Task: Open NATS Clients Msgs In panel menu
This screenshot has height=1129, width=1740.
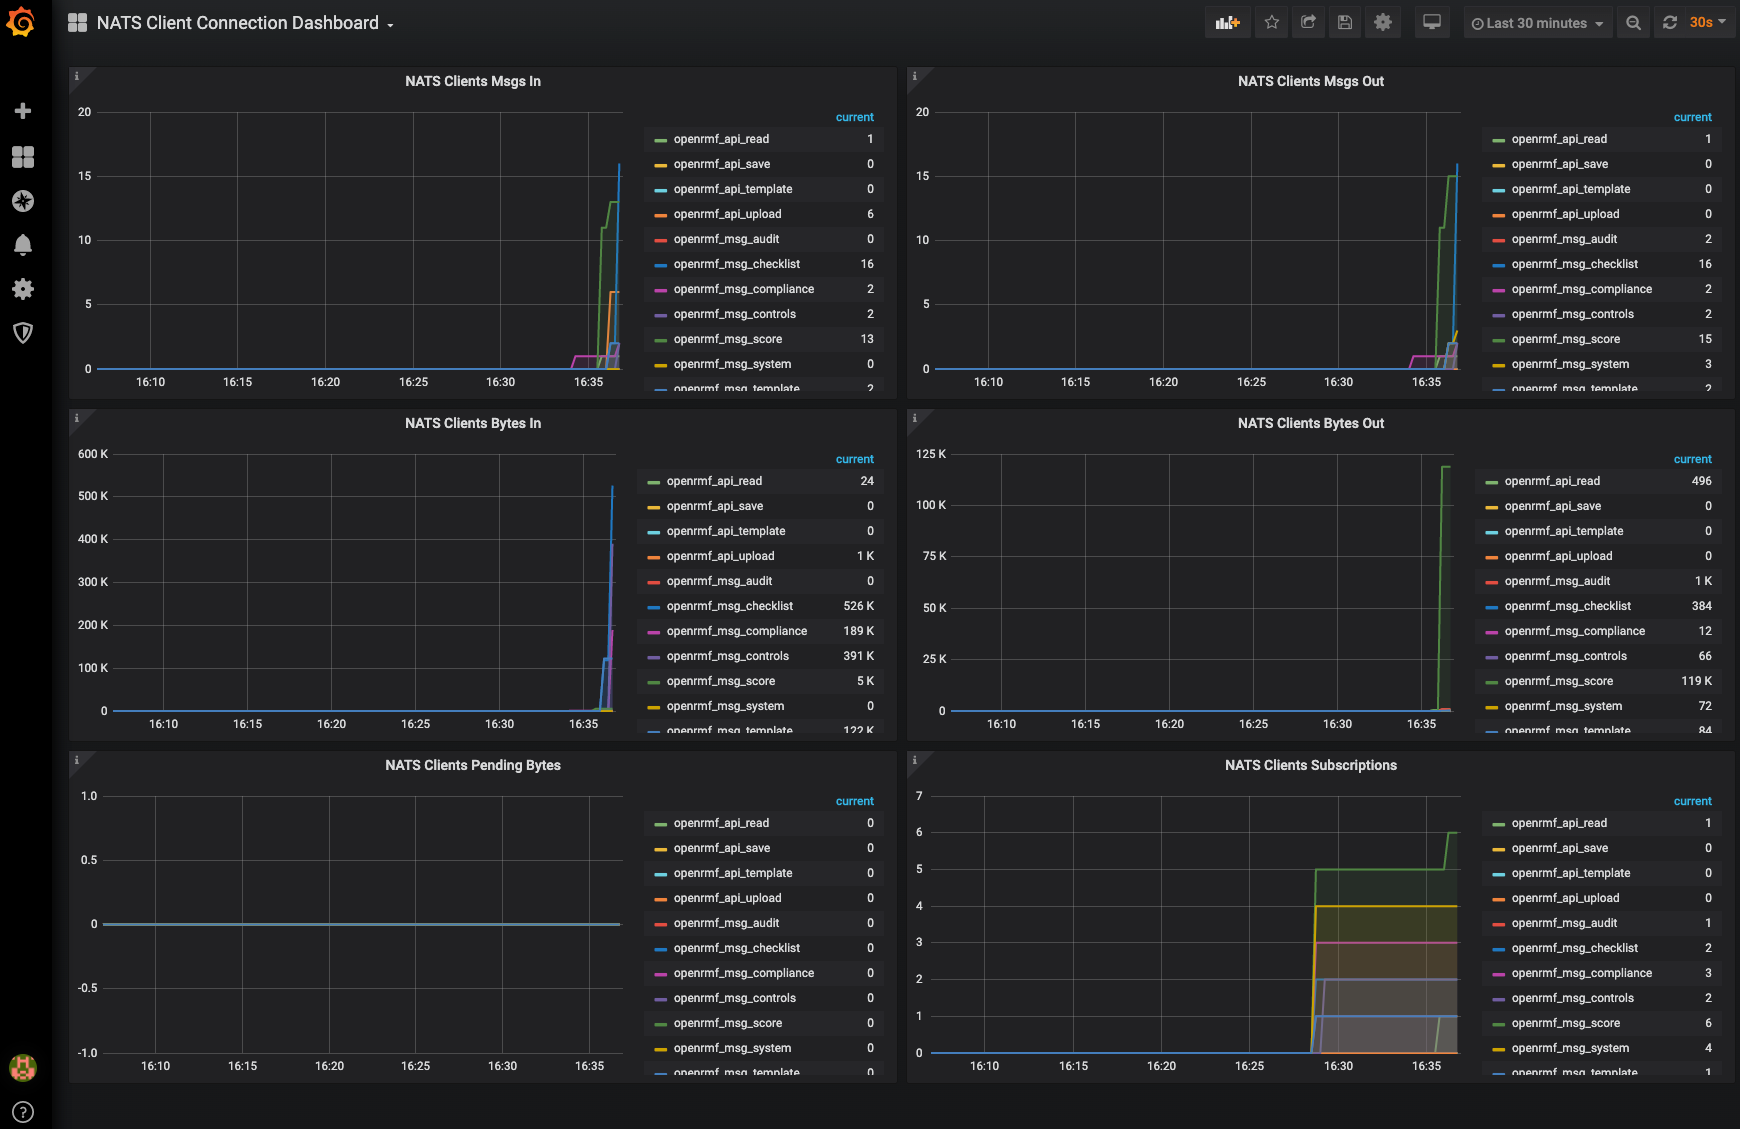Action: pyautogui.click(x=473, y=81)
